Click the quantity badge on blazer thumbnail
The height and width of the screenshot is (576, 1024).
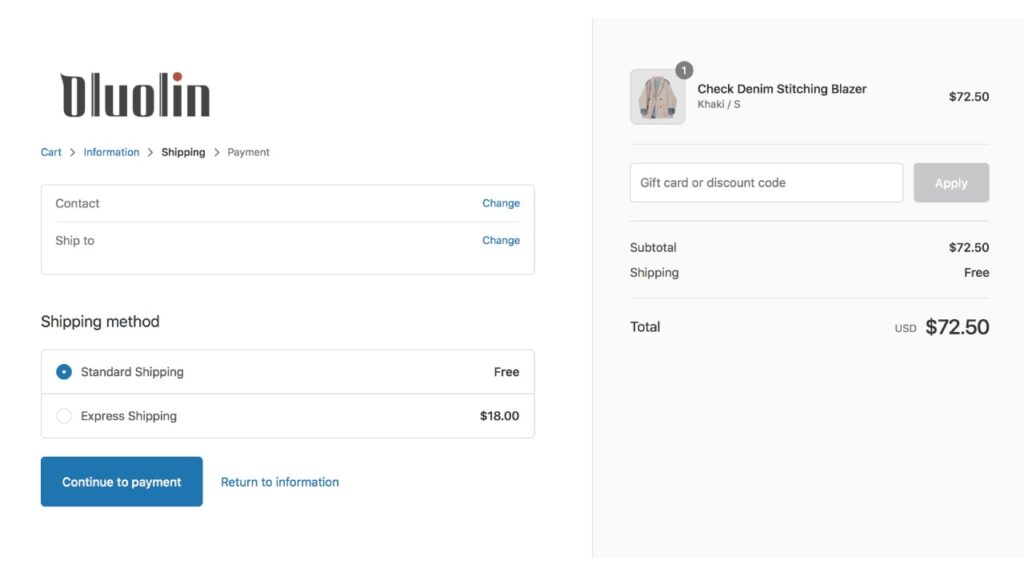(x=684, y=70)
